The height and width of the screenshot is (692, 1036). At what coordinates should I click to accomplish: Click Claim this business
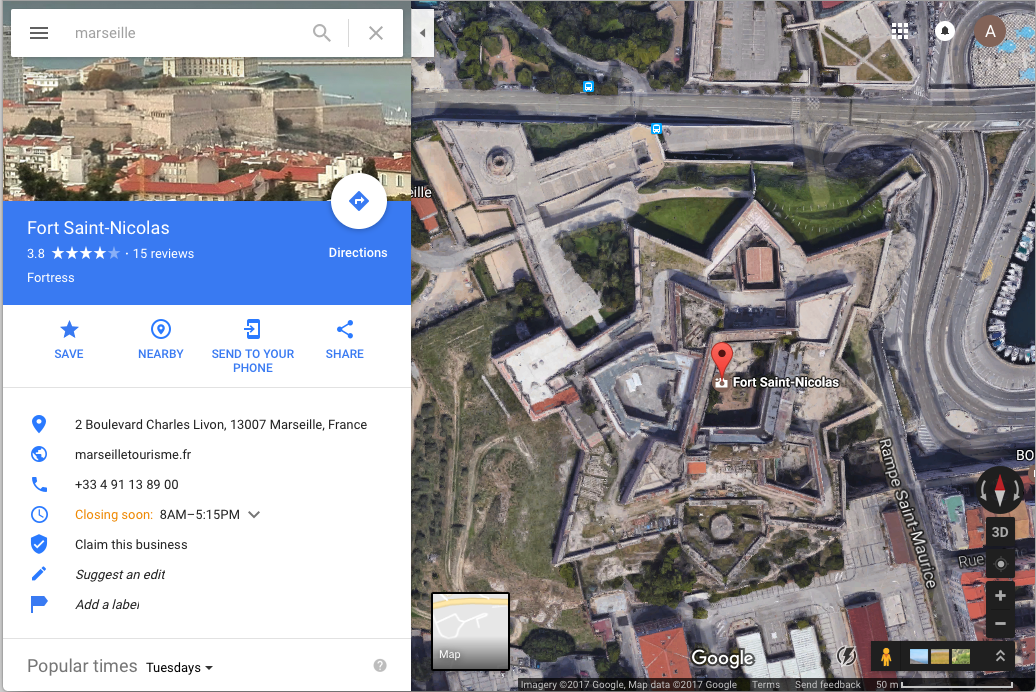tap(131, 545)
